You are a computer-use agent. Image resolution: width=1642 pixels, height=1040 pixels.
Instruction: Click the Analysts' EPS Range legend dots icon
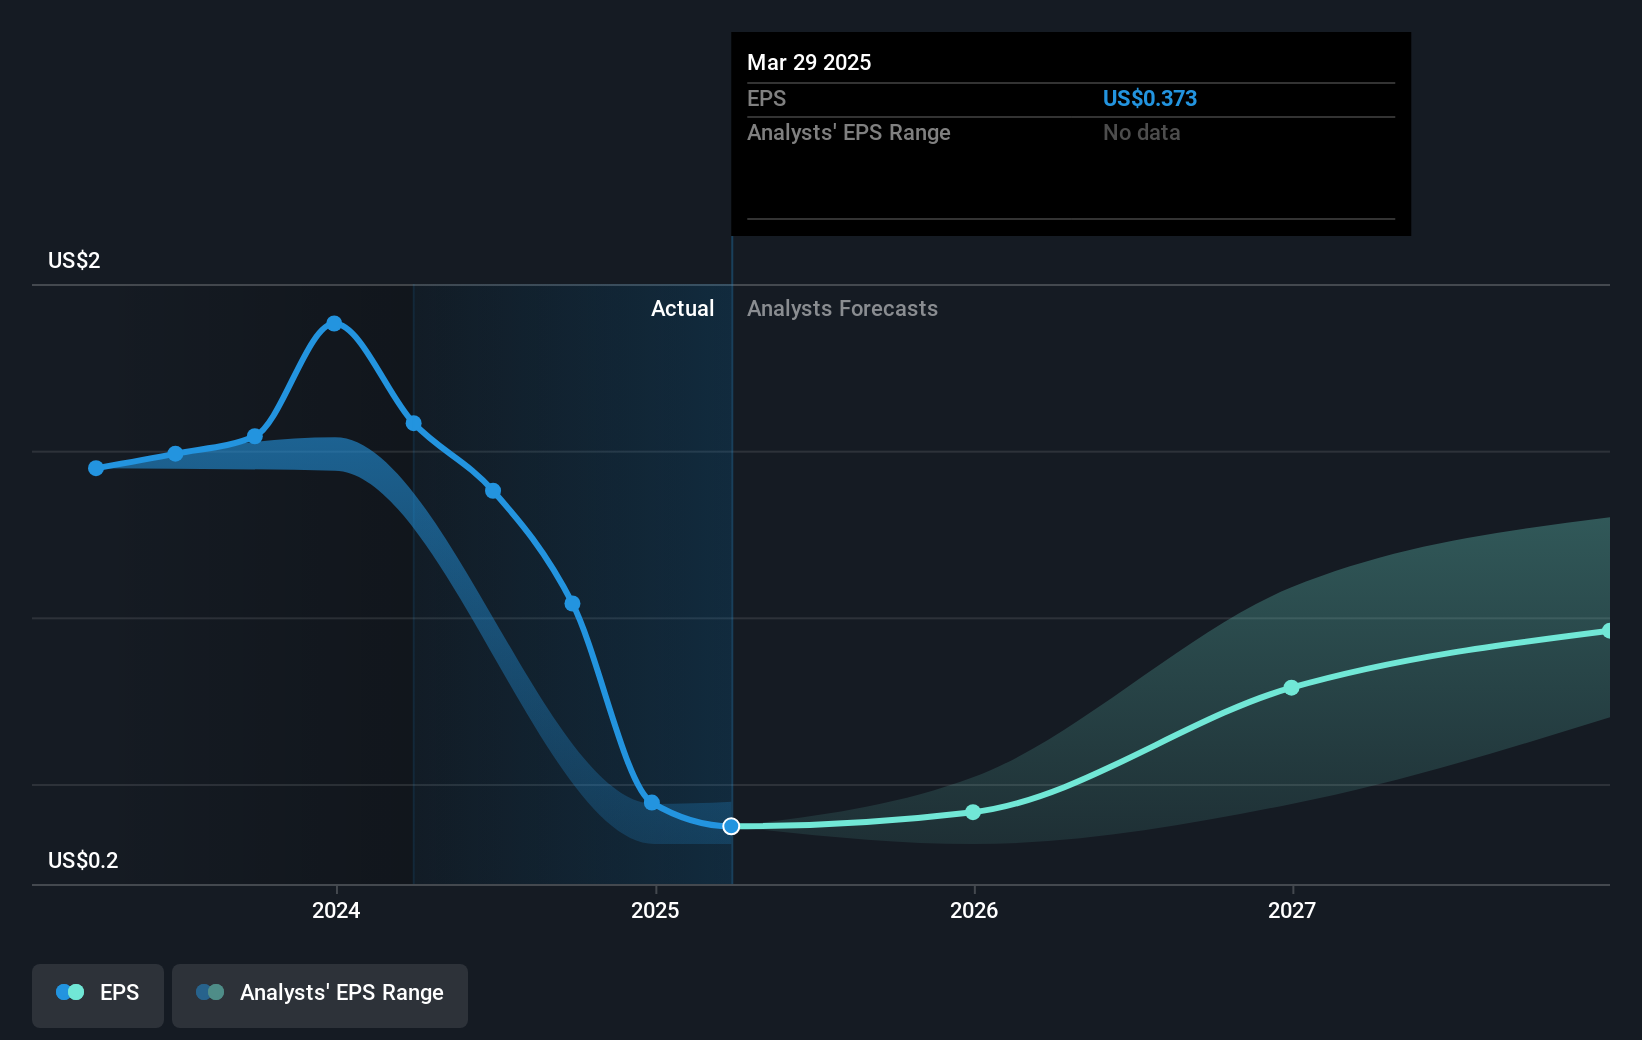210,993
